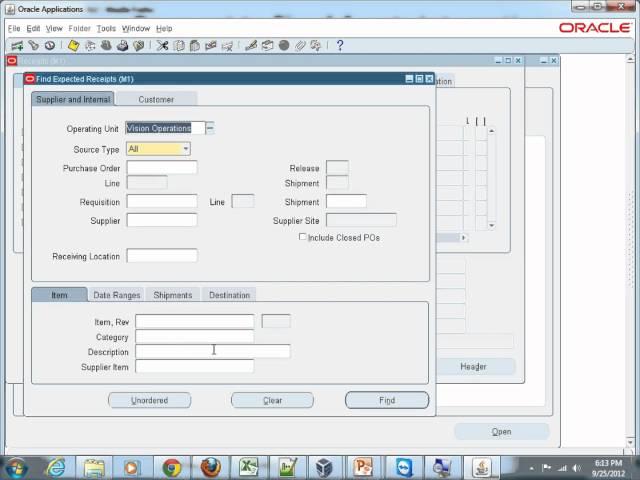Open the View menu
Screen dimensions: 640x480
coord(54,29)
